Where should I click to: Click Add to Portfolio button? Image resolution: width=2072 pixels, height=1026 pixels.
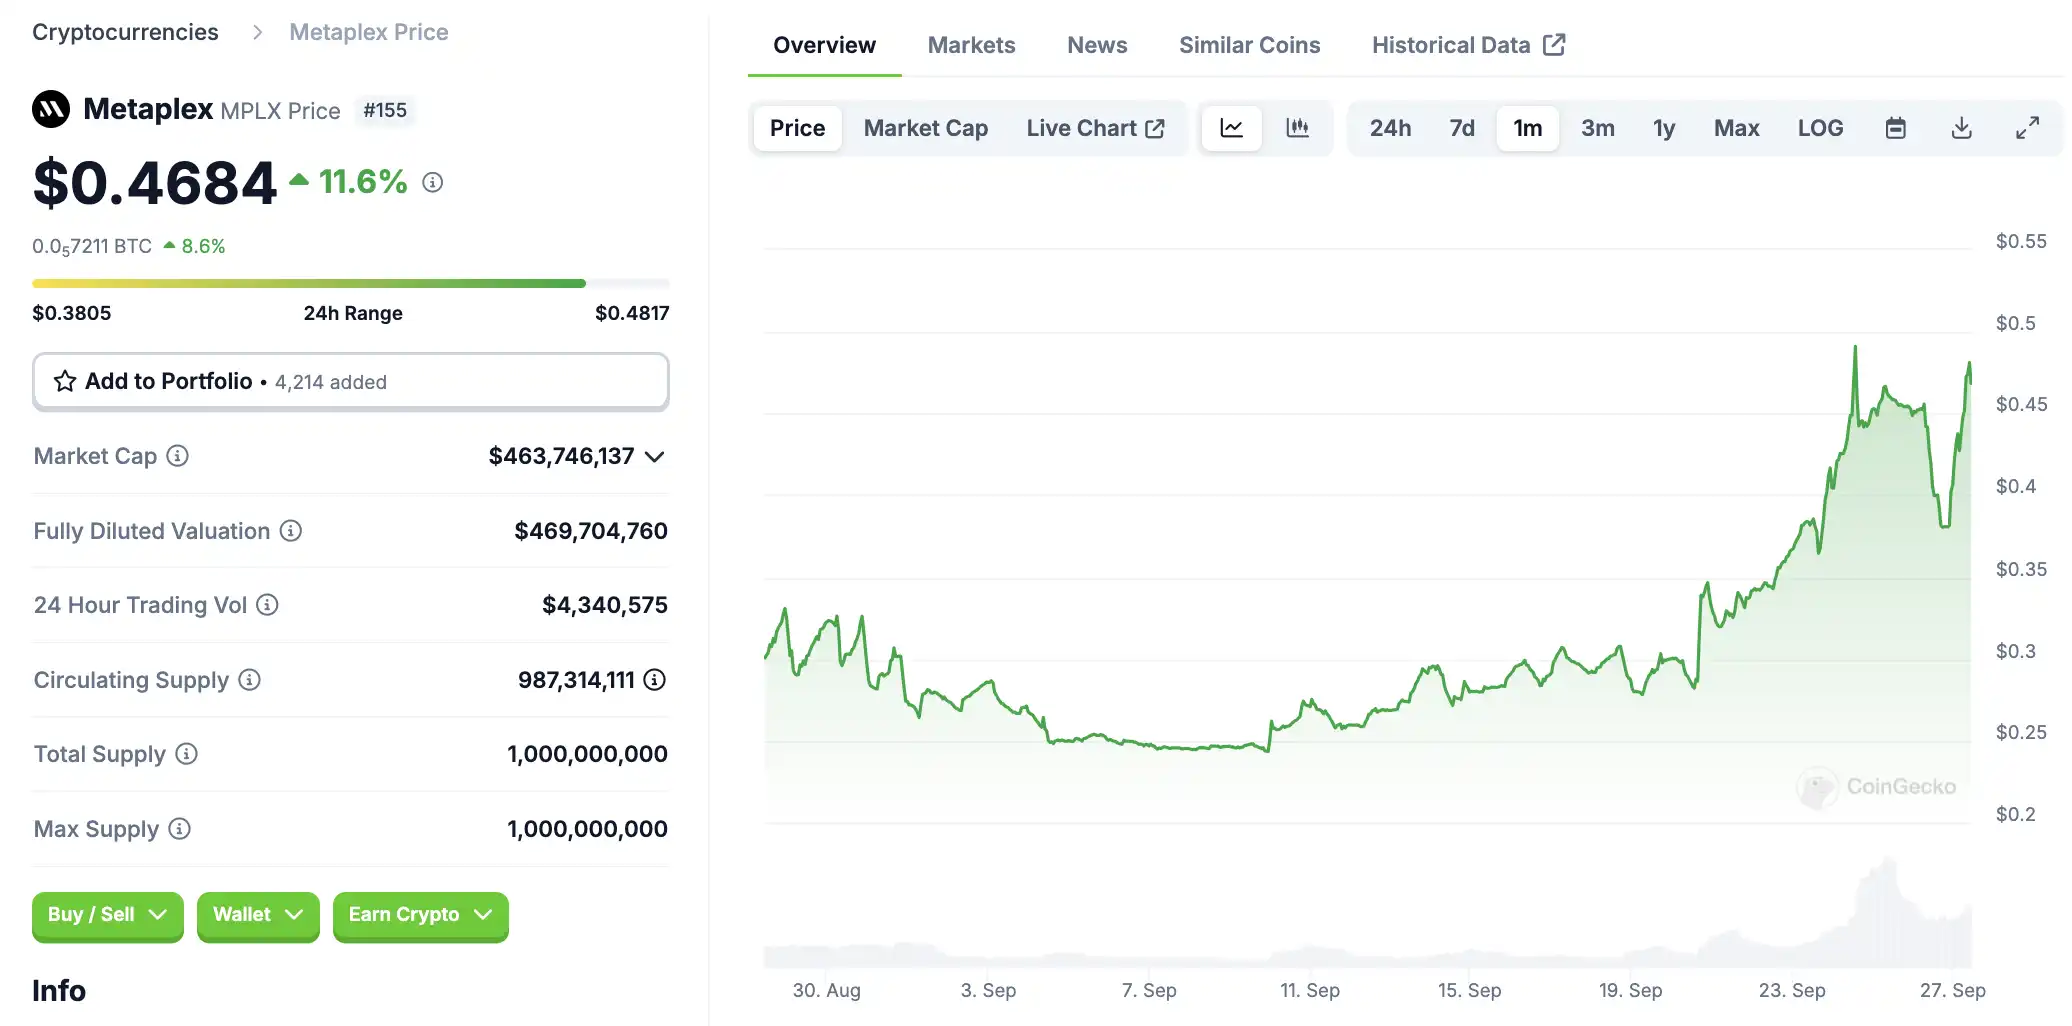coord(350,381)
